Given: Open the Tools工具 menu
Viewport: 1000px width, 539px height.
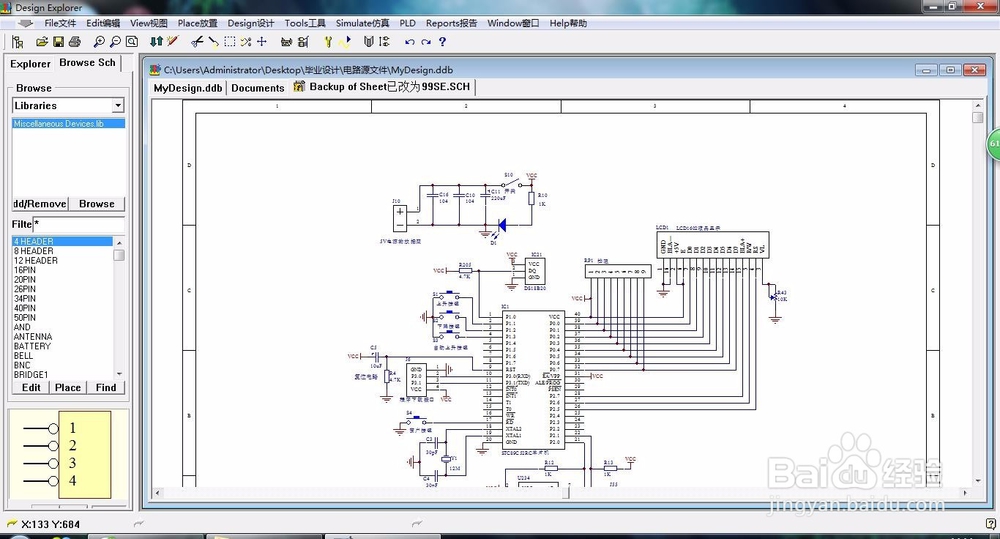Looking at the screenshot, I should click(305, 24).
